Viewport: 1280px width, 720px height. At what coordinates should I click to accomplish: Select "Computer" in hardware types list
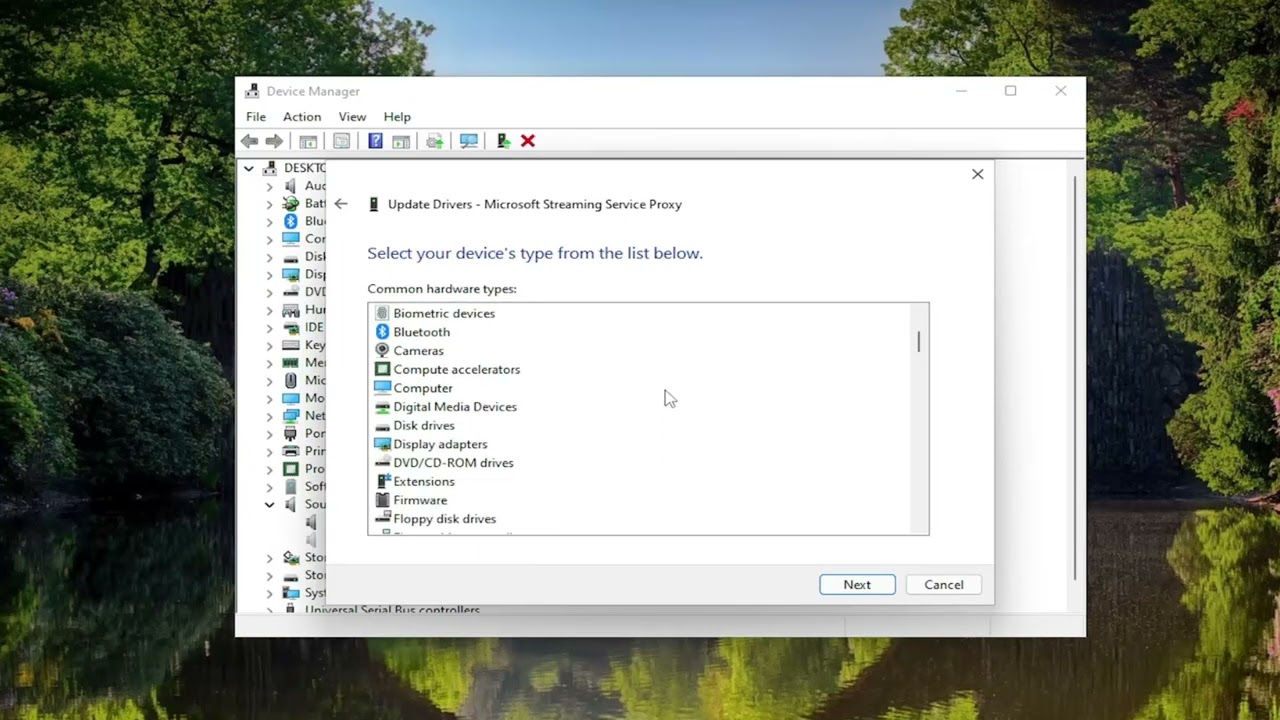(x=423, y=388)
